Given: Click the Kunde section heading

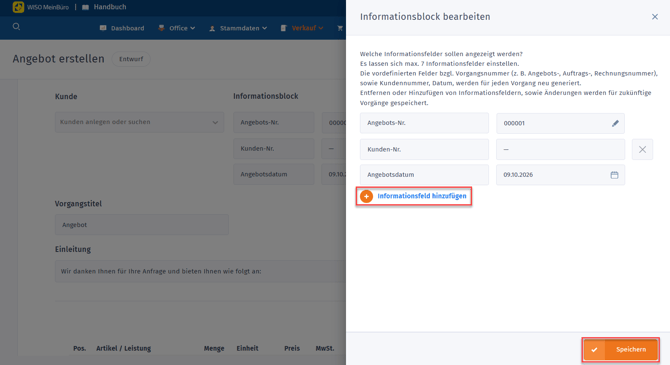Looking at the screenshot, I should coord(66,97).
